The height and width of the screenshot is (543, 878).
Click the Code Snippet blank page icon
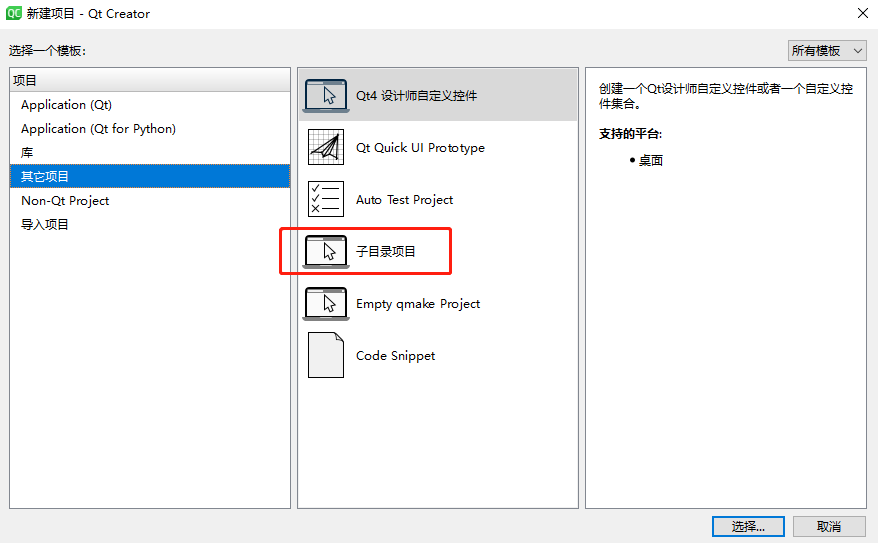pyautogui.click(x=326, y=355)
